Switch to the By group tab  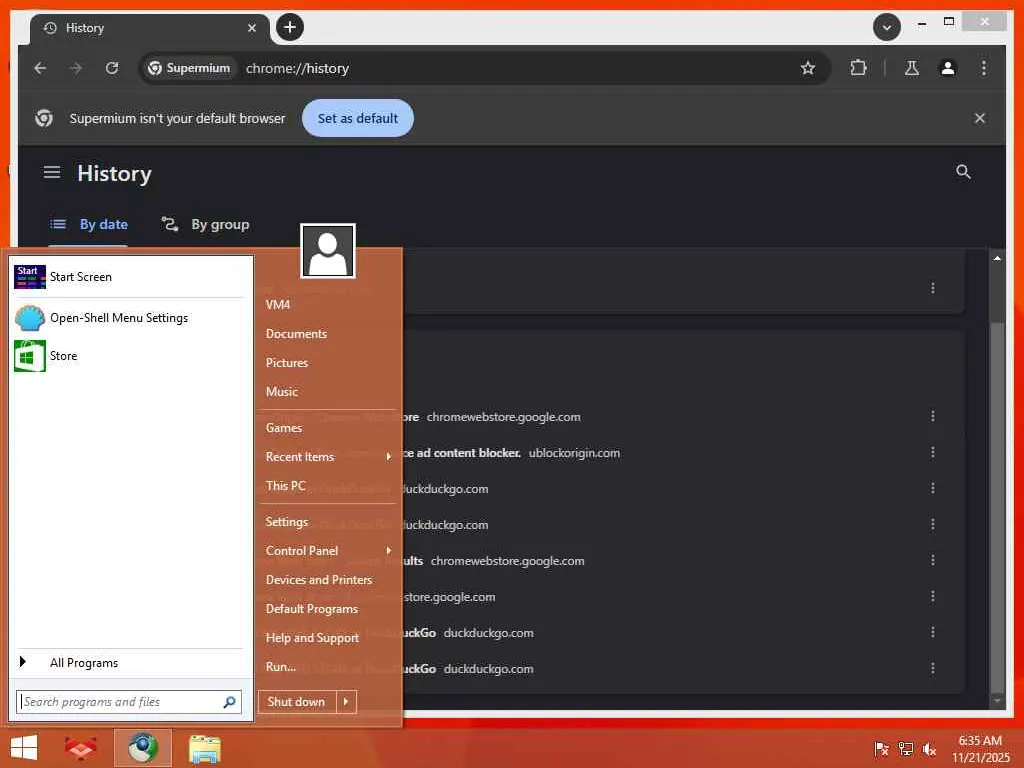tap(205, 225)
